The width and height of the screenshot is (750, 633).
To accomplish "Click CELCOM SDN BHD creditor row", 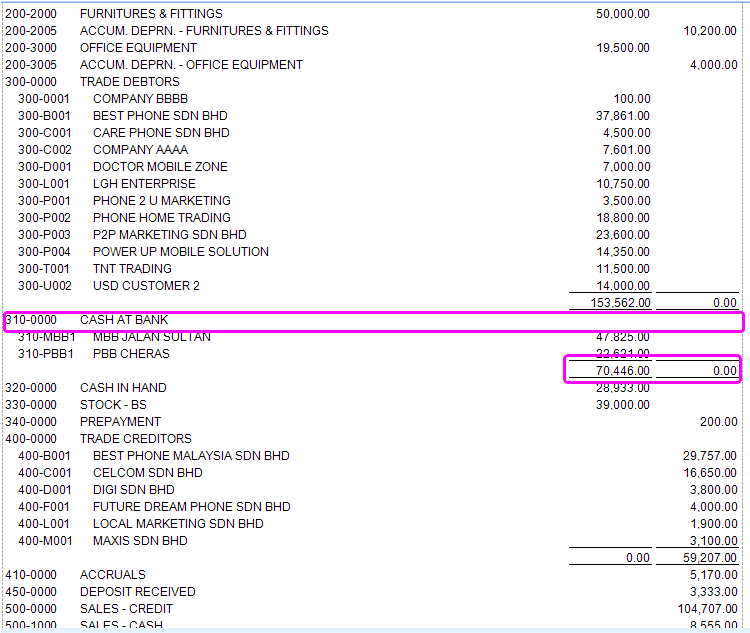I will click(x=371, y=473).
